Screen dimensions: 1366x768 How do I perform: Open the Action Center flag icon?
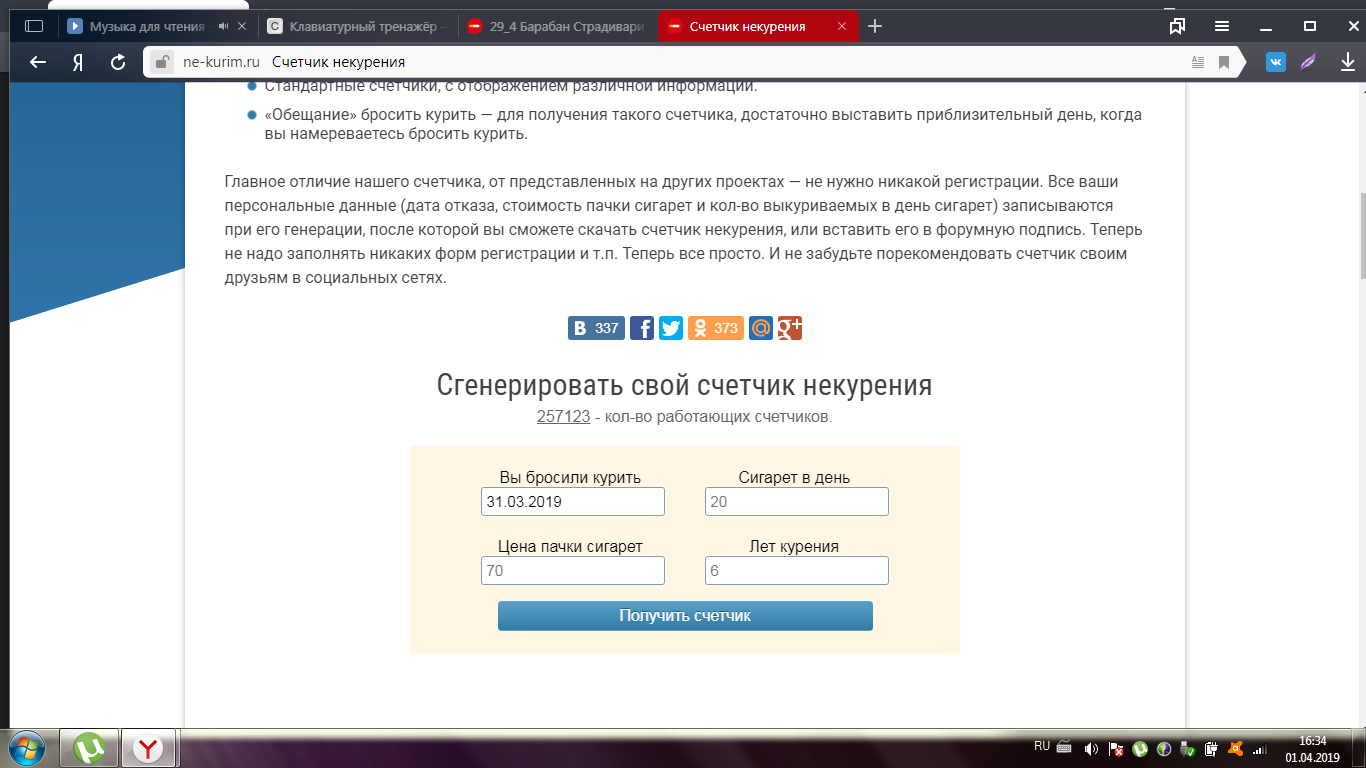pyautogui.click(x=1115, y=749)
